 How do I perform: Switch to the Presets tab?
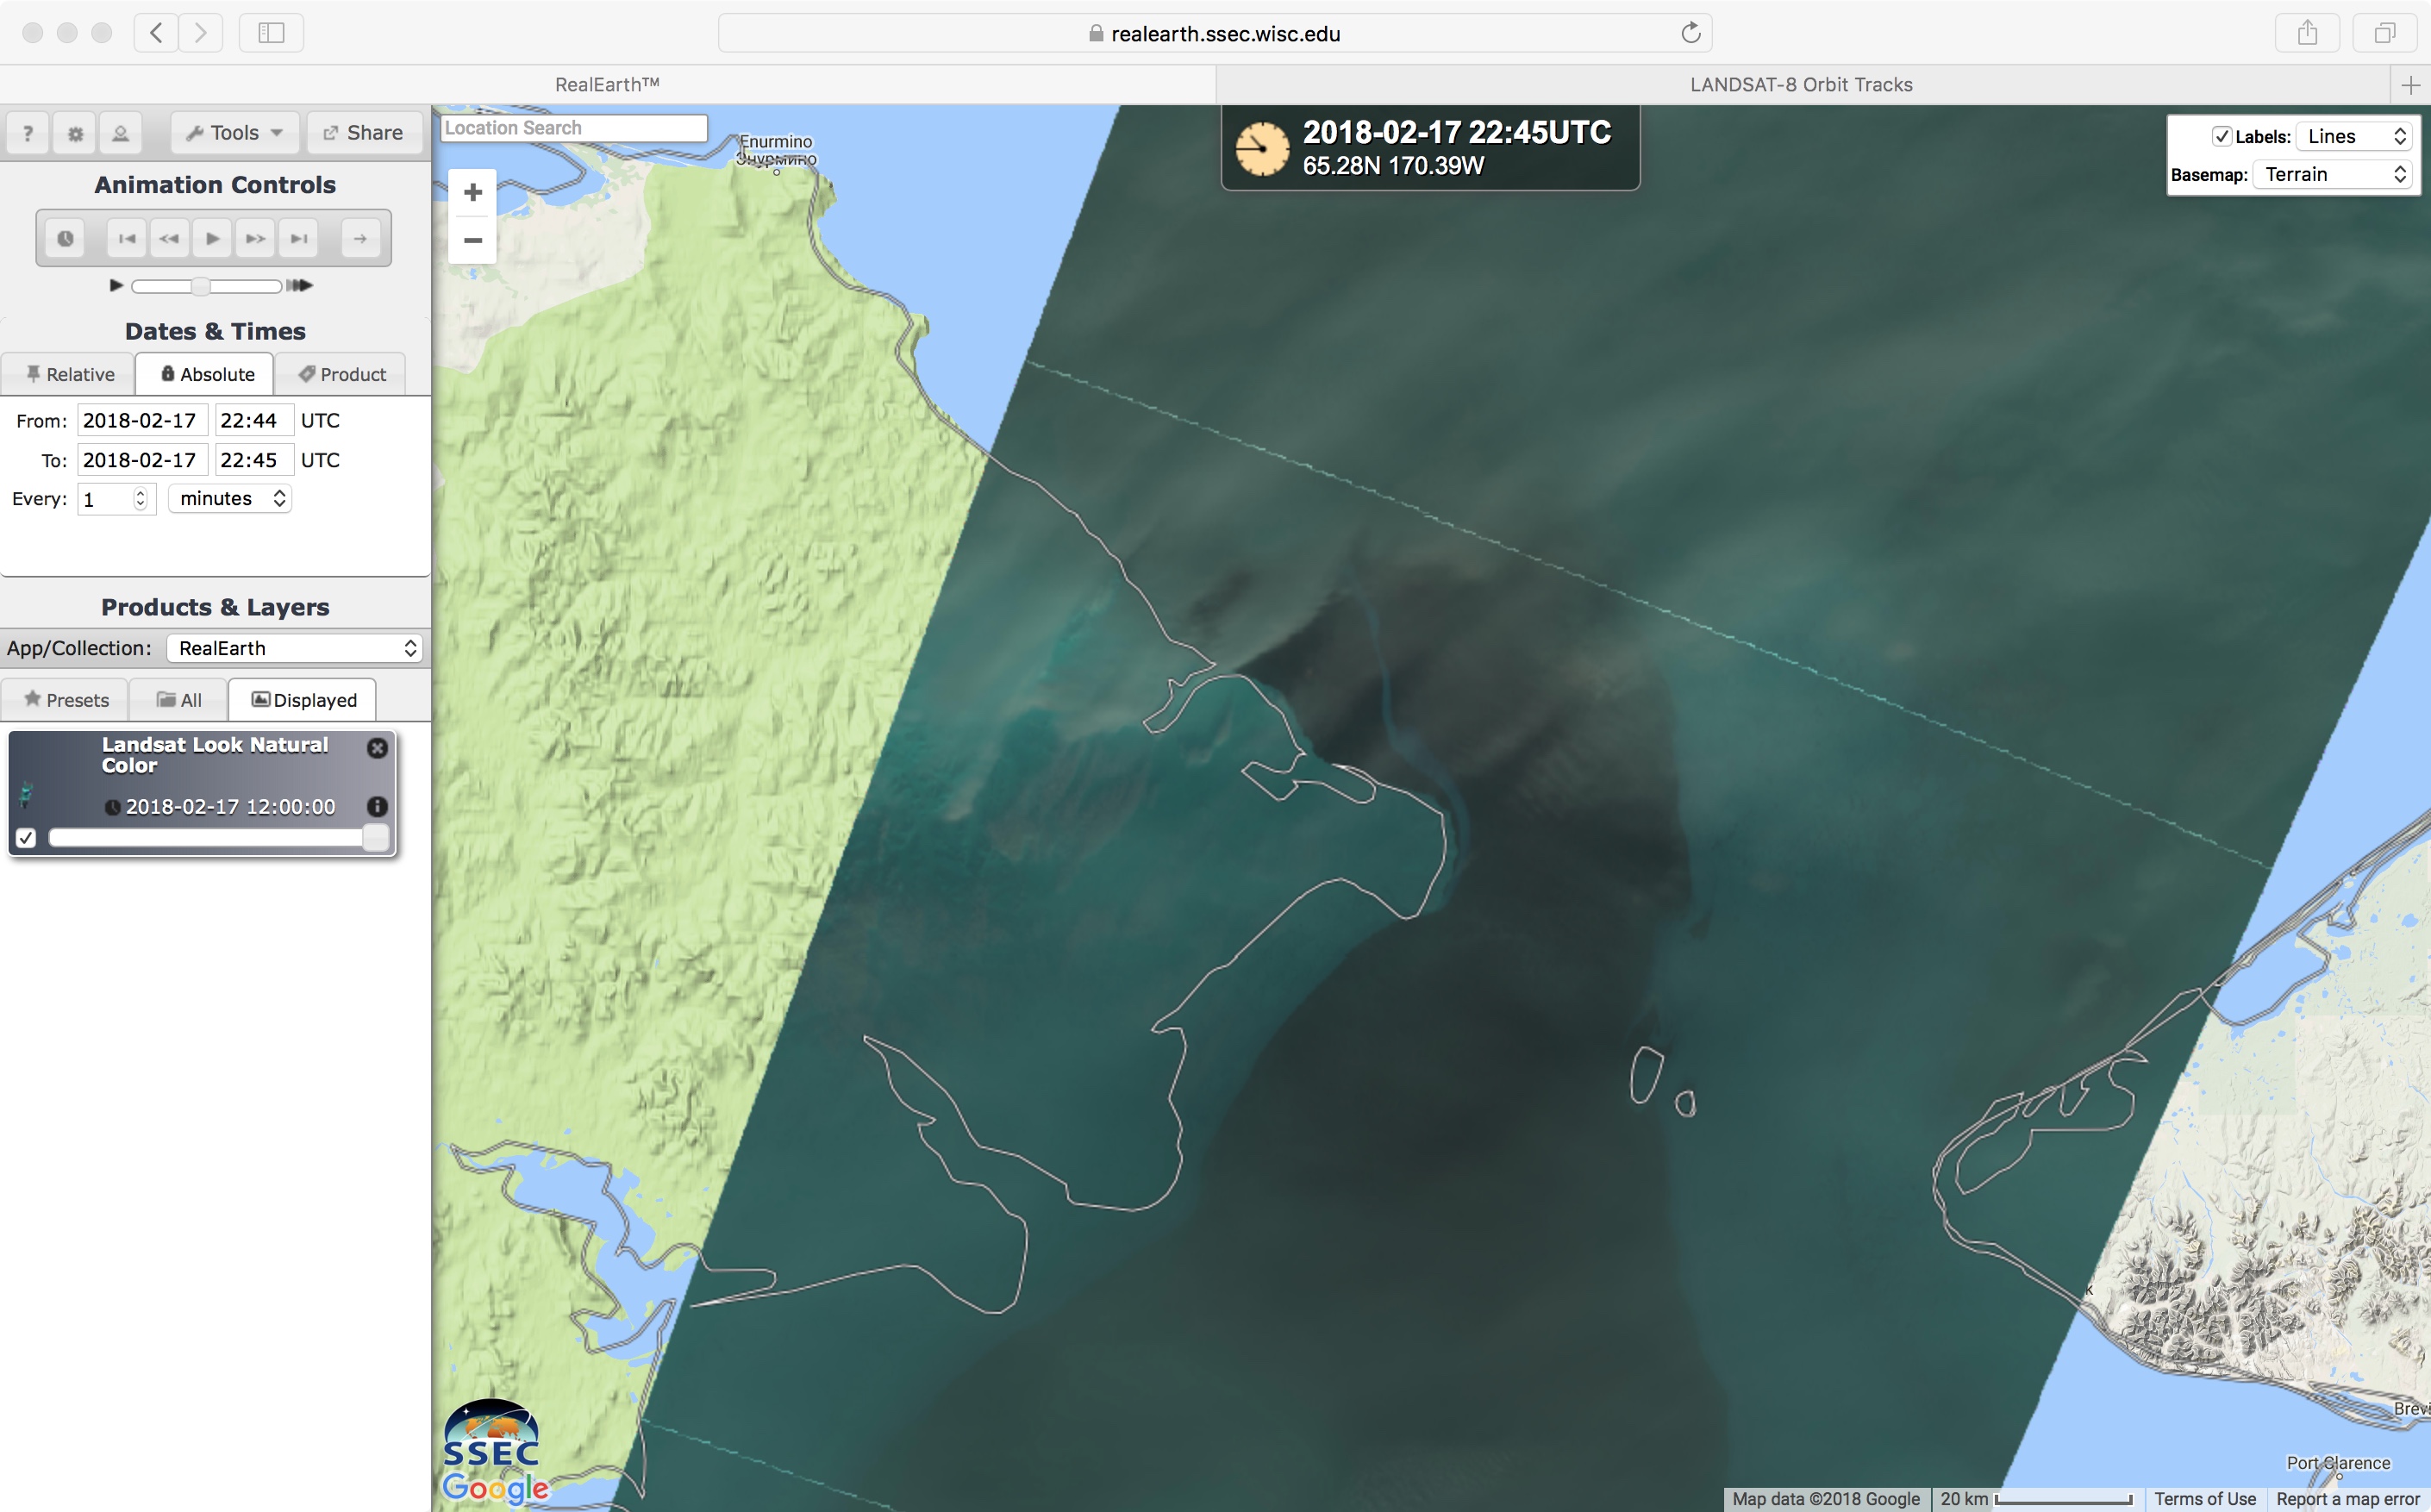(66, 700)
